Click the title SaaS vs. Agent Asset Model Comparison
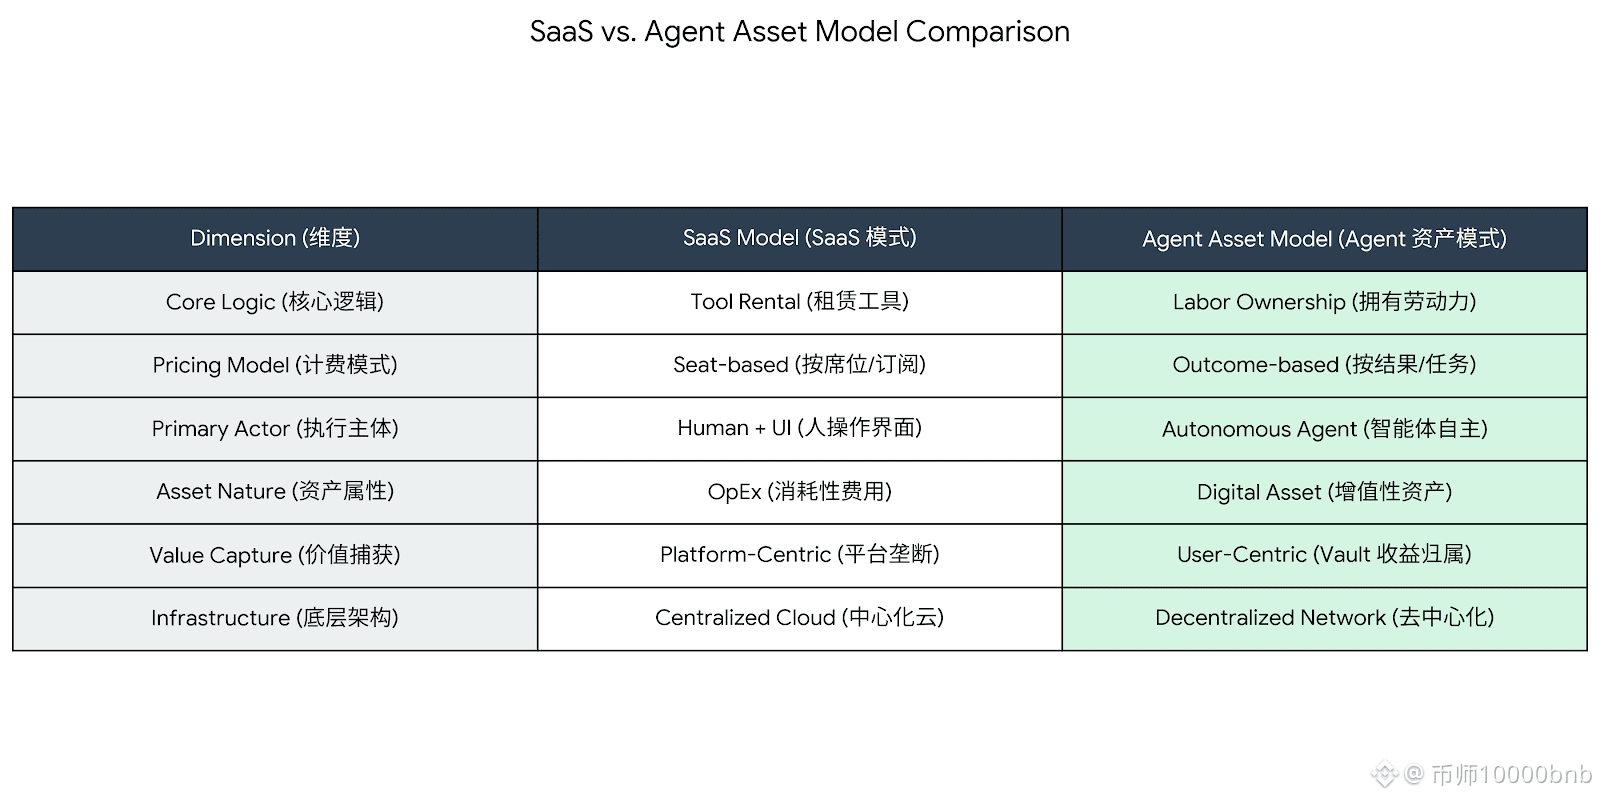Image resolution: width=1600 pixels, height=800 pixels. coord(799,32)
